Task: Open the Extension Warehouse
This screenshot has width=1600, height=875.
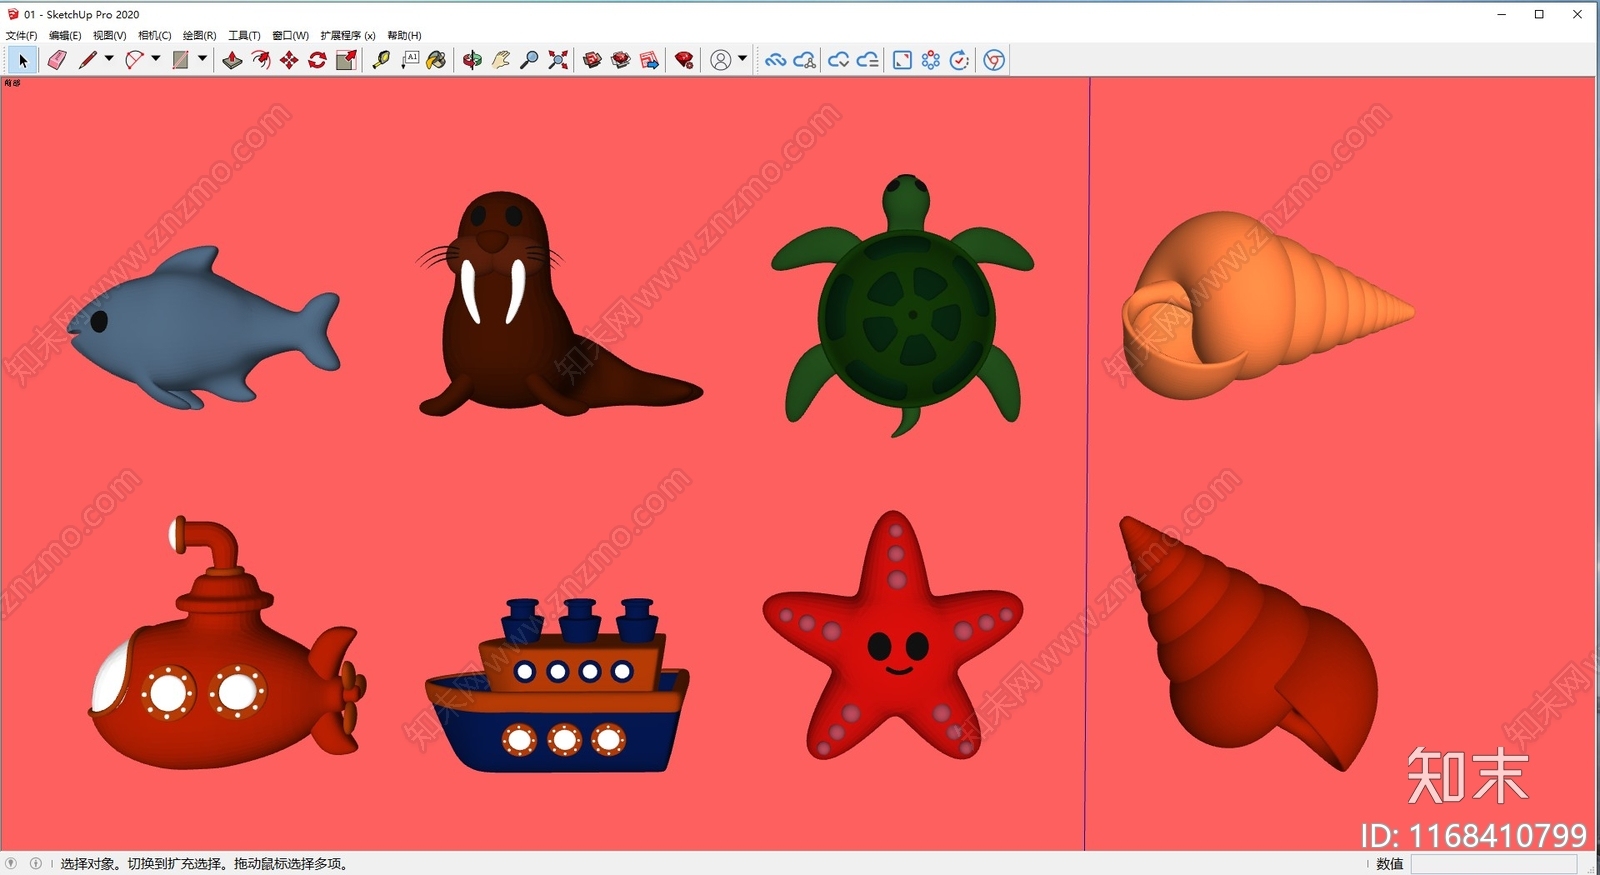Action: (621, 60)
